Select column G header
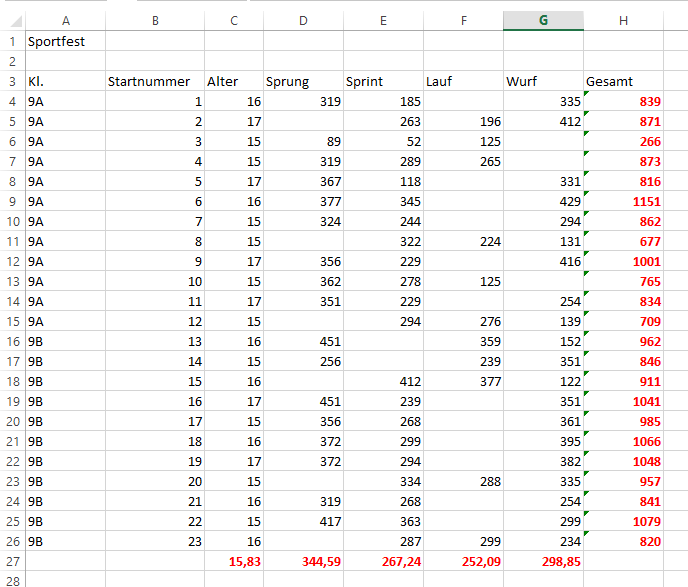The image size is (688, 587). (543, 20)
